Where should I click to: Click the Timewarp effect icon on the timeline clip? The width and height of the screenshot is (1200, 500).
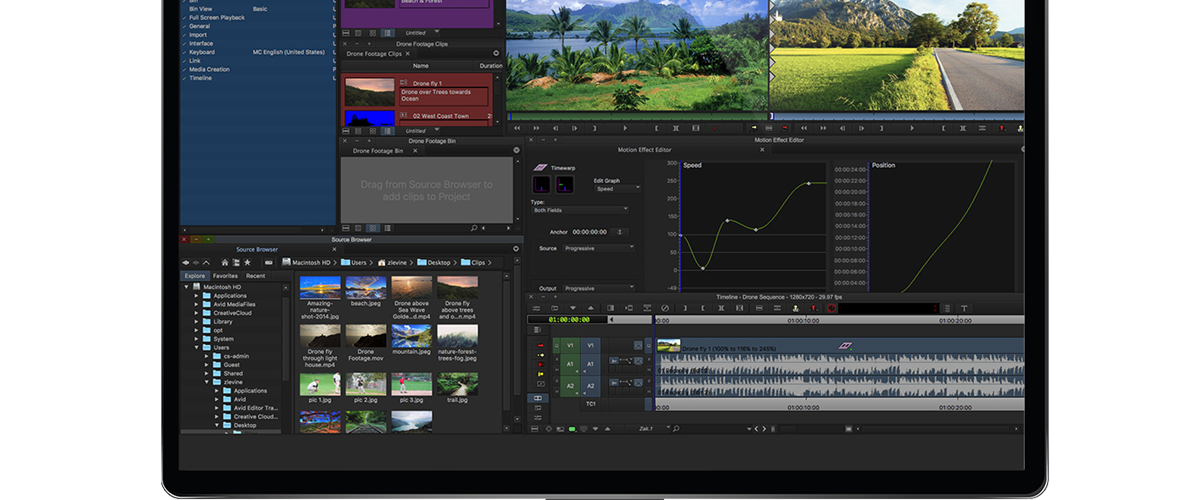(844, 344)
